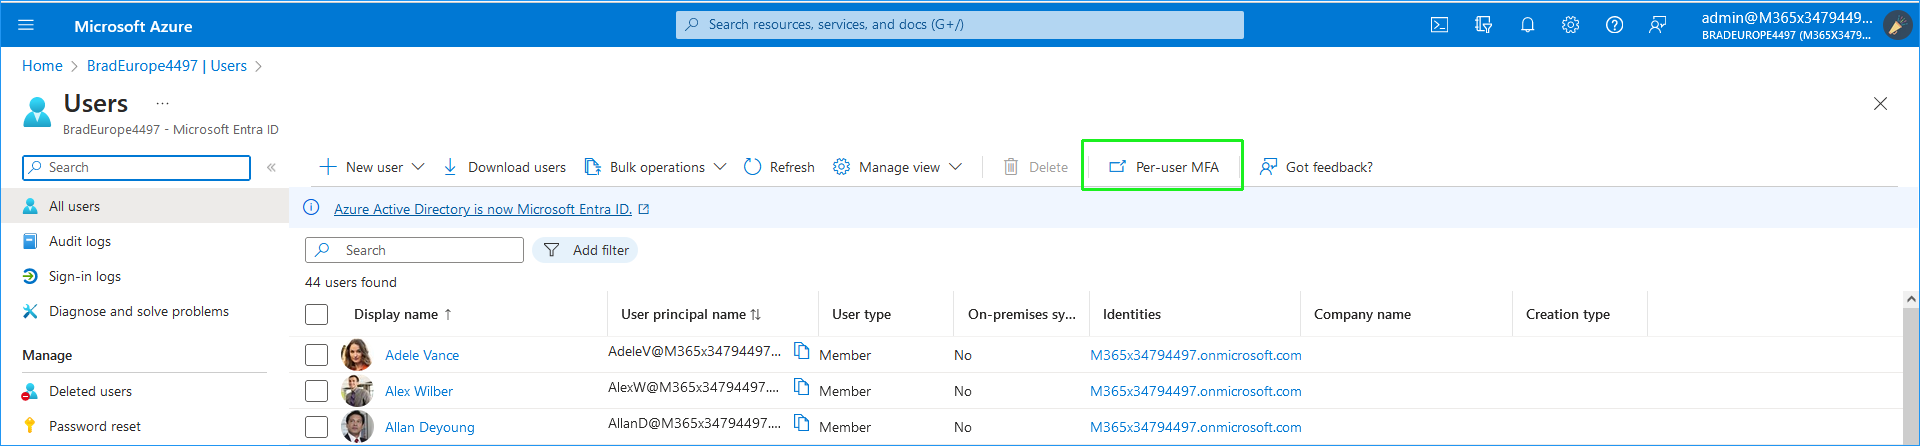Open Adele Vance's user profile
Screen dimensions: 1920x446
pyautogui.click(x=422, y=355)
